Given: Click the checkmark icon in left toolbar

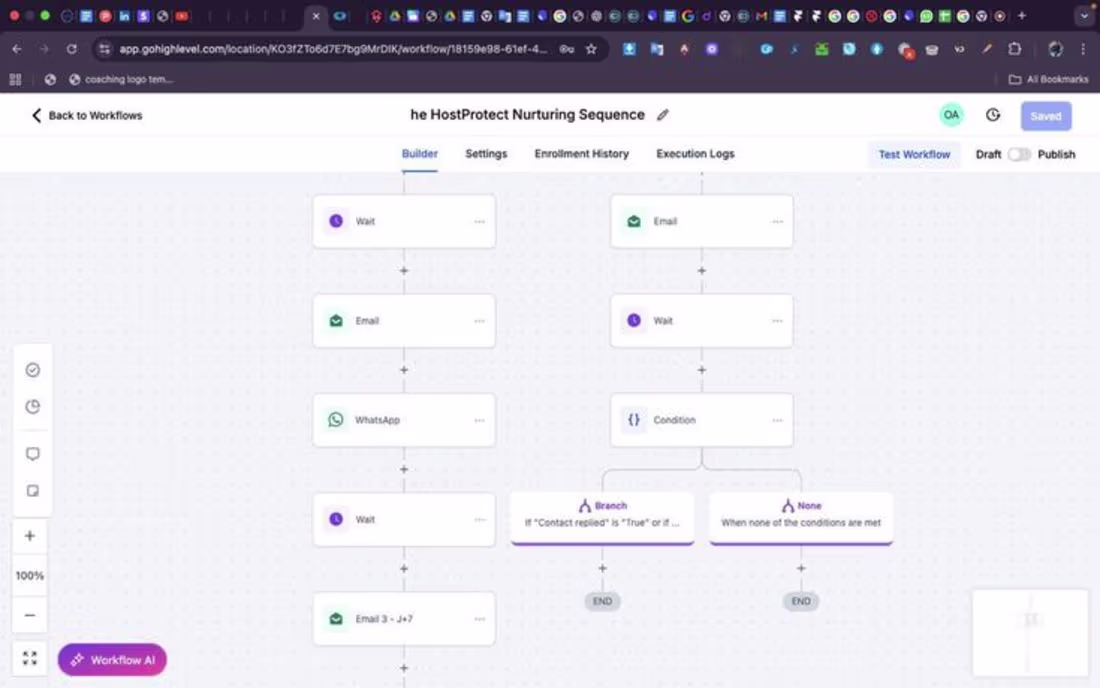Looking at the screenshot, I should pyautogui.click(x=32, y=370).
